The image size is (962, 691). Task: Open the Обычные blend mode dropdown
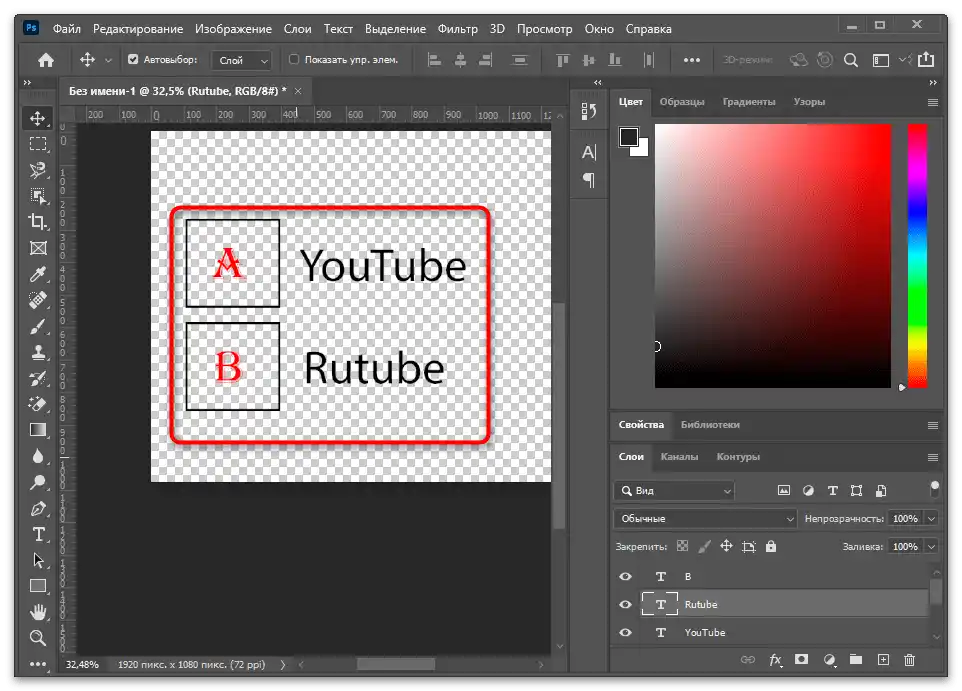pyautogui.click(x=705, y=519)
